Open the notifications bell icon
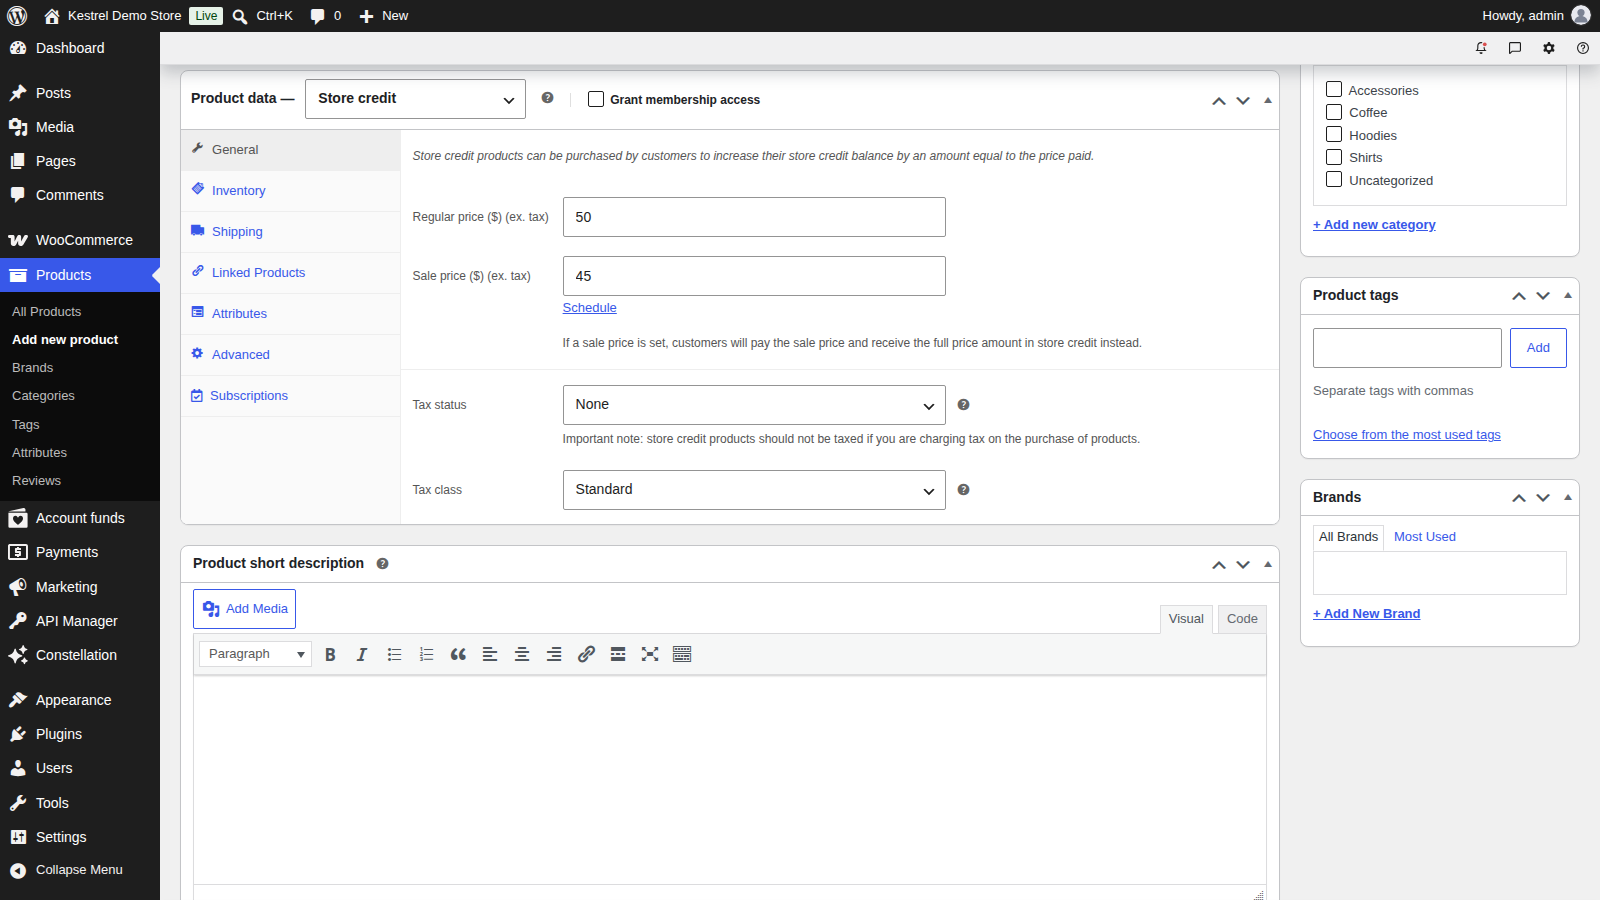 point(1481,48)
